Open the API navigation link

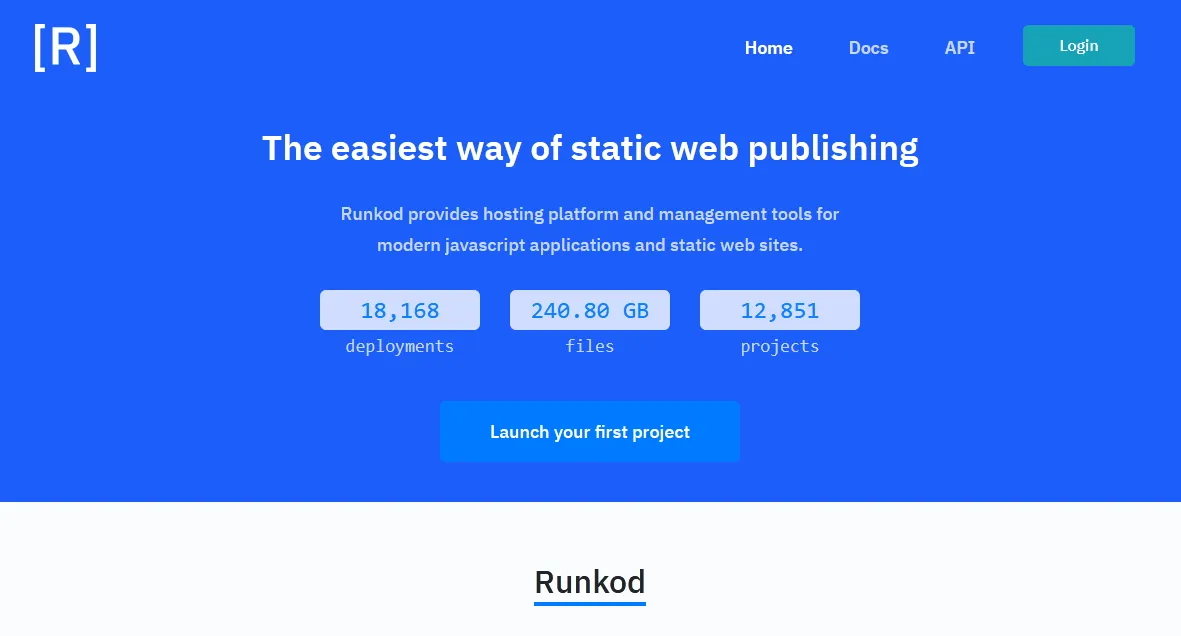pos(960,47)
